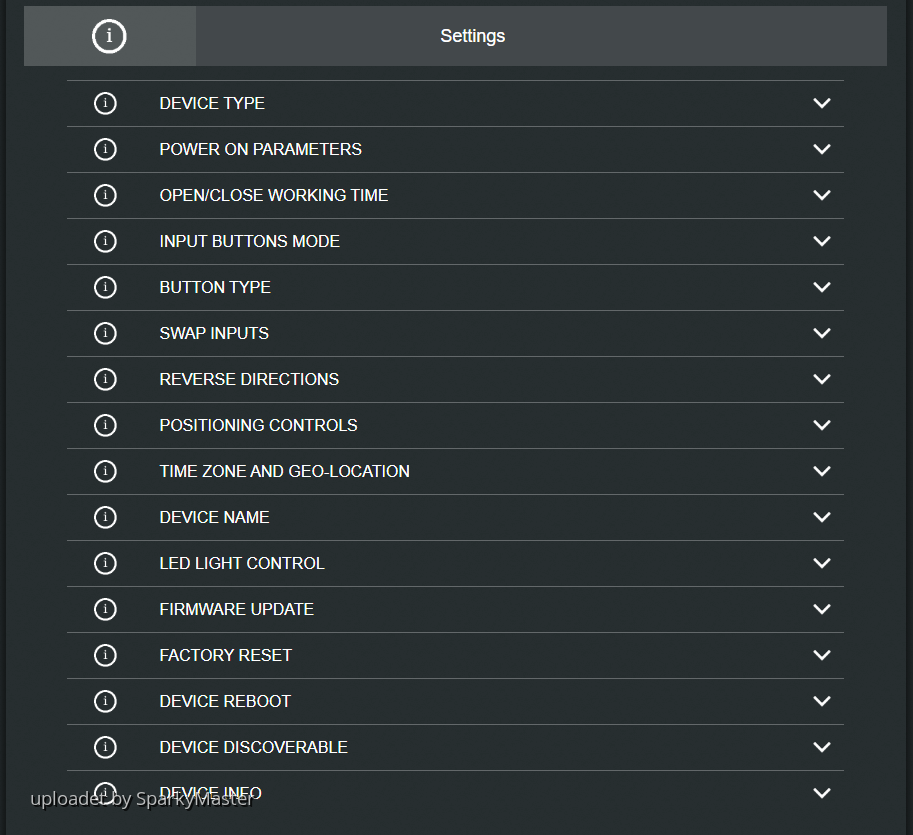Click the Firmware Update label
Viewport: 913px width, 835px height.
coord(236,609)
